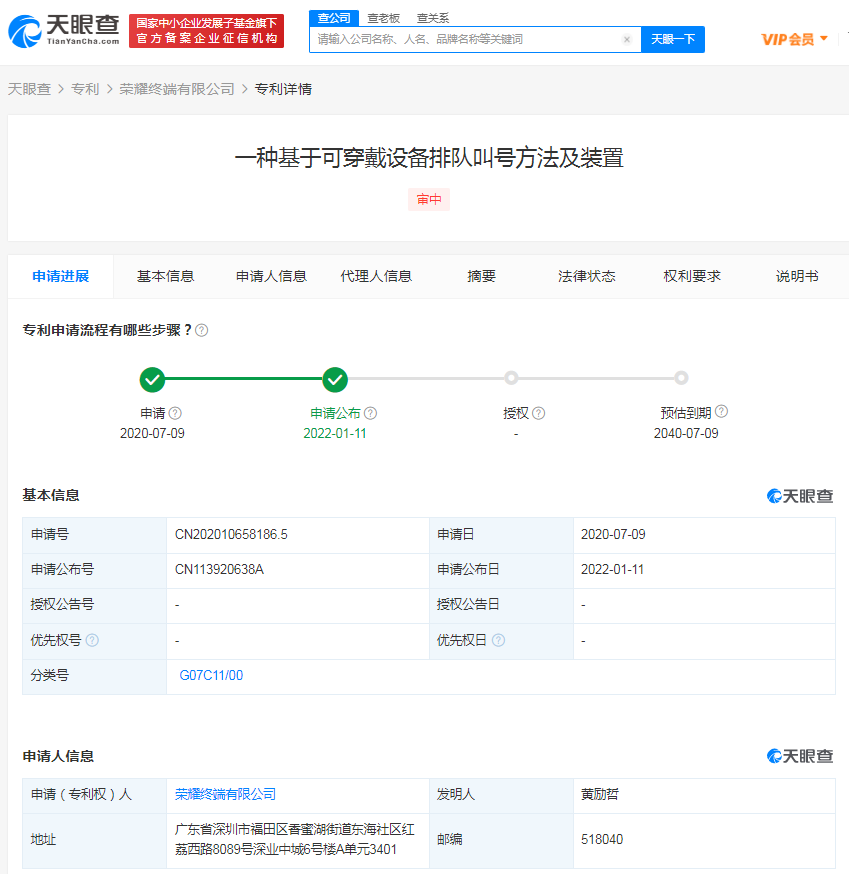Select inventor name 黄励哲

pos(600,794)
